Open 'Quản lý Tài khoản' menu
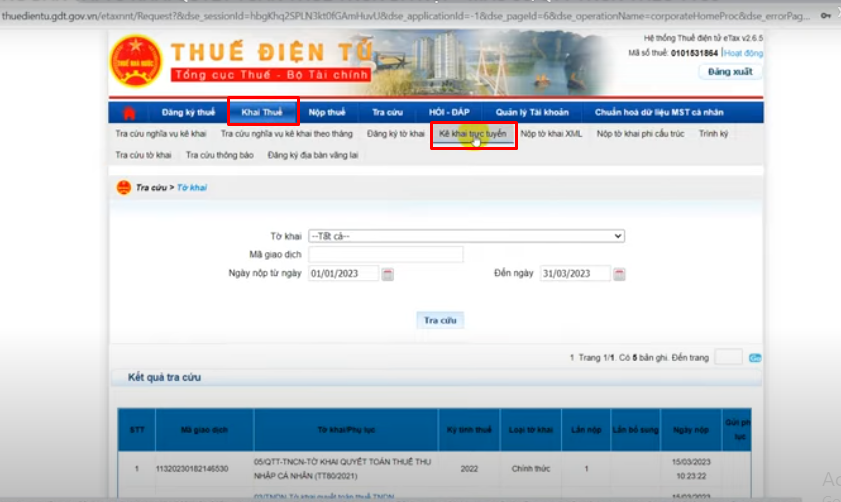841x502 pixels. (532, 112)
